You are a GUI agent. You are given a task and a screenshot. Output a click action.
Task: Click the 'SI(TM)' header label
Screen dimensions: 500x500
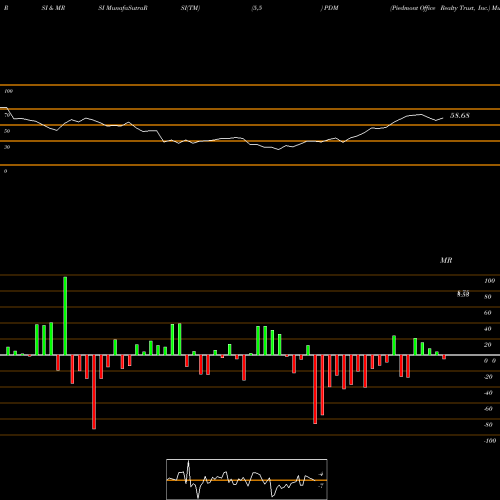click(x=190, y=8)
